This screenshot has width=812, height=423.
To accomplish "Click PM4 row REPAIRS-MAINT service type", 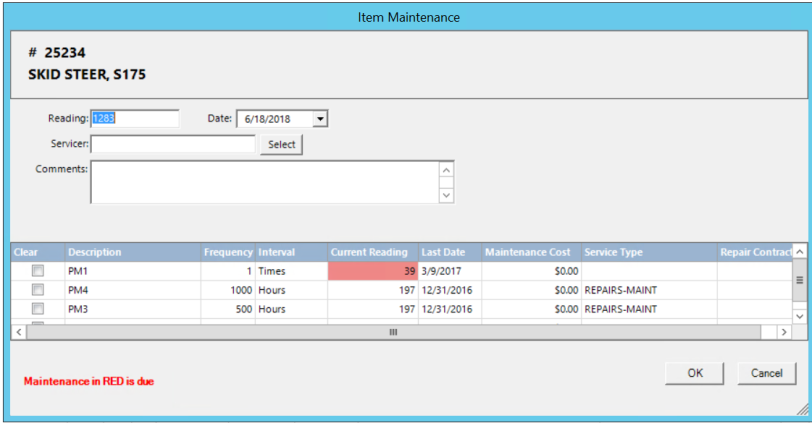I will (649, 290).
